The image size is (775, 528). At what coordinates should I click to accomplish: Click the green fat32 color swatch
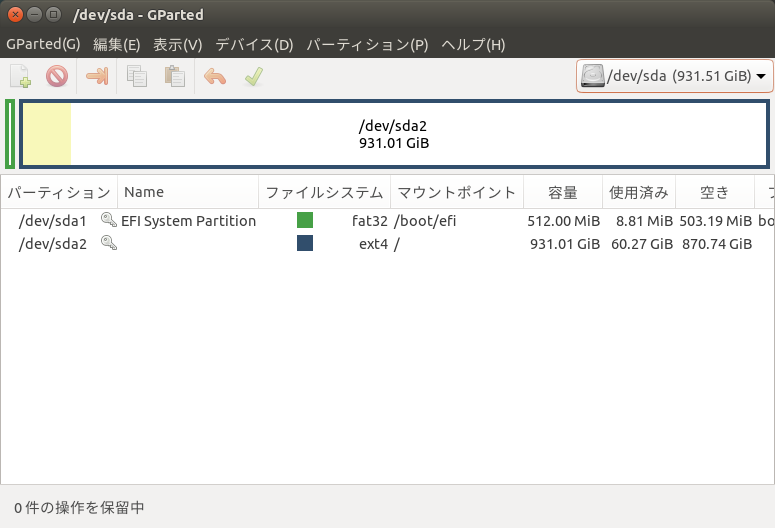tap(305, 220)
